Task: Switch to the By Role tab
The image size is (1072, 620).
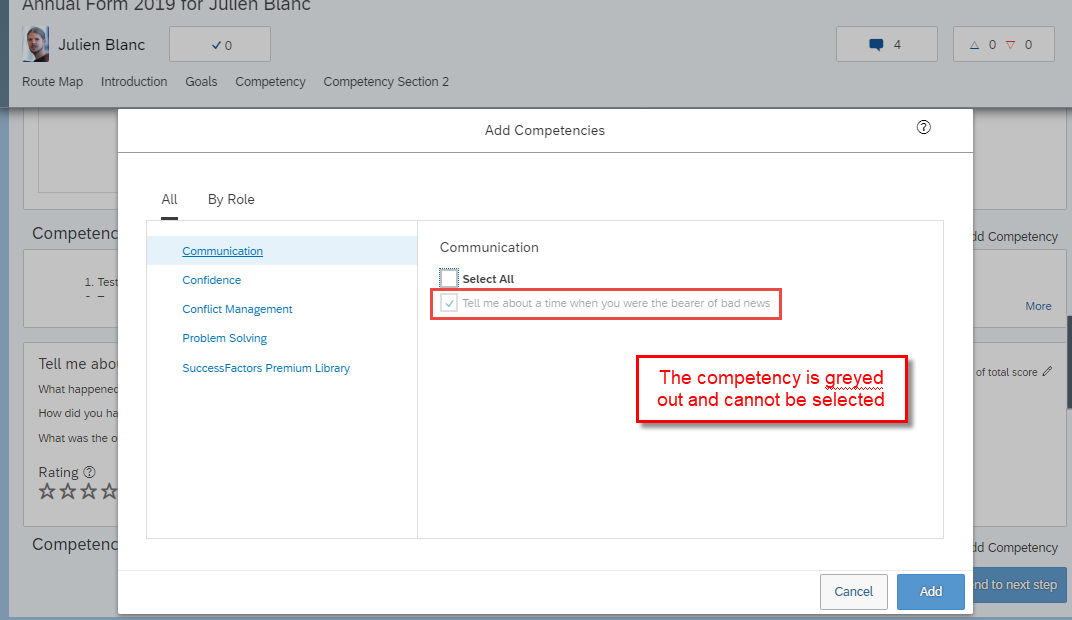Action: pyautogui.click(x=231, y=200)
